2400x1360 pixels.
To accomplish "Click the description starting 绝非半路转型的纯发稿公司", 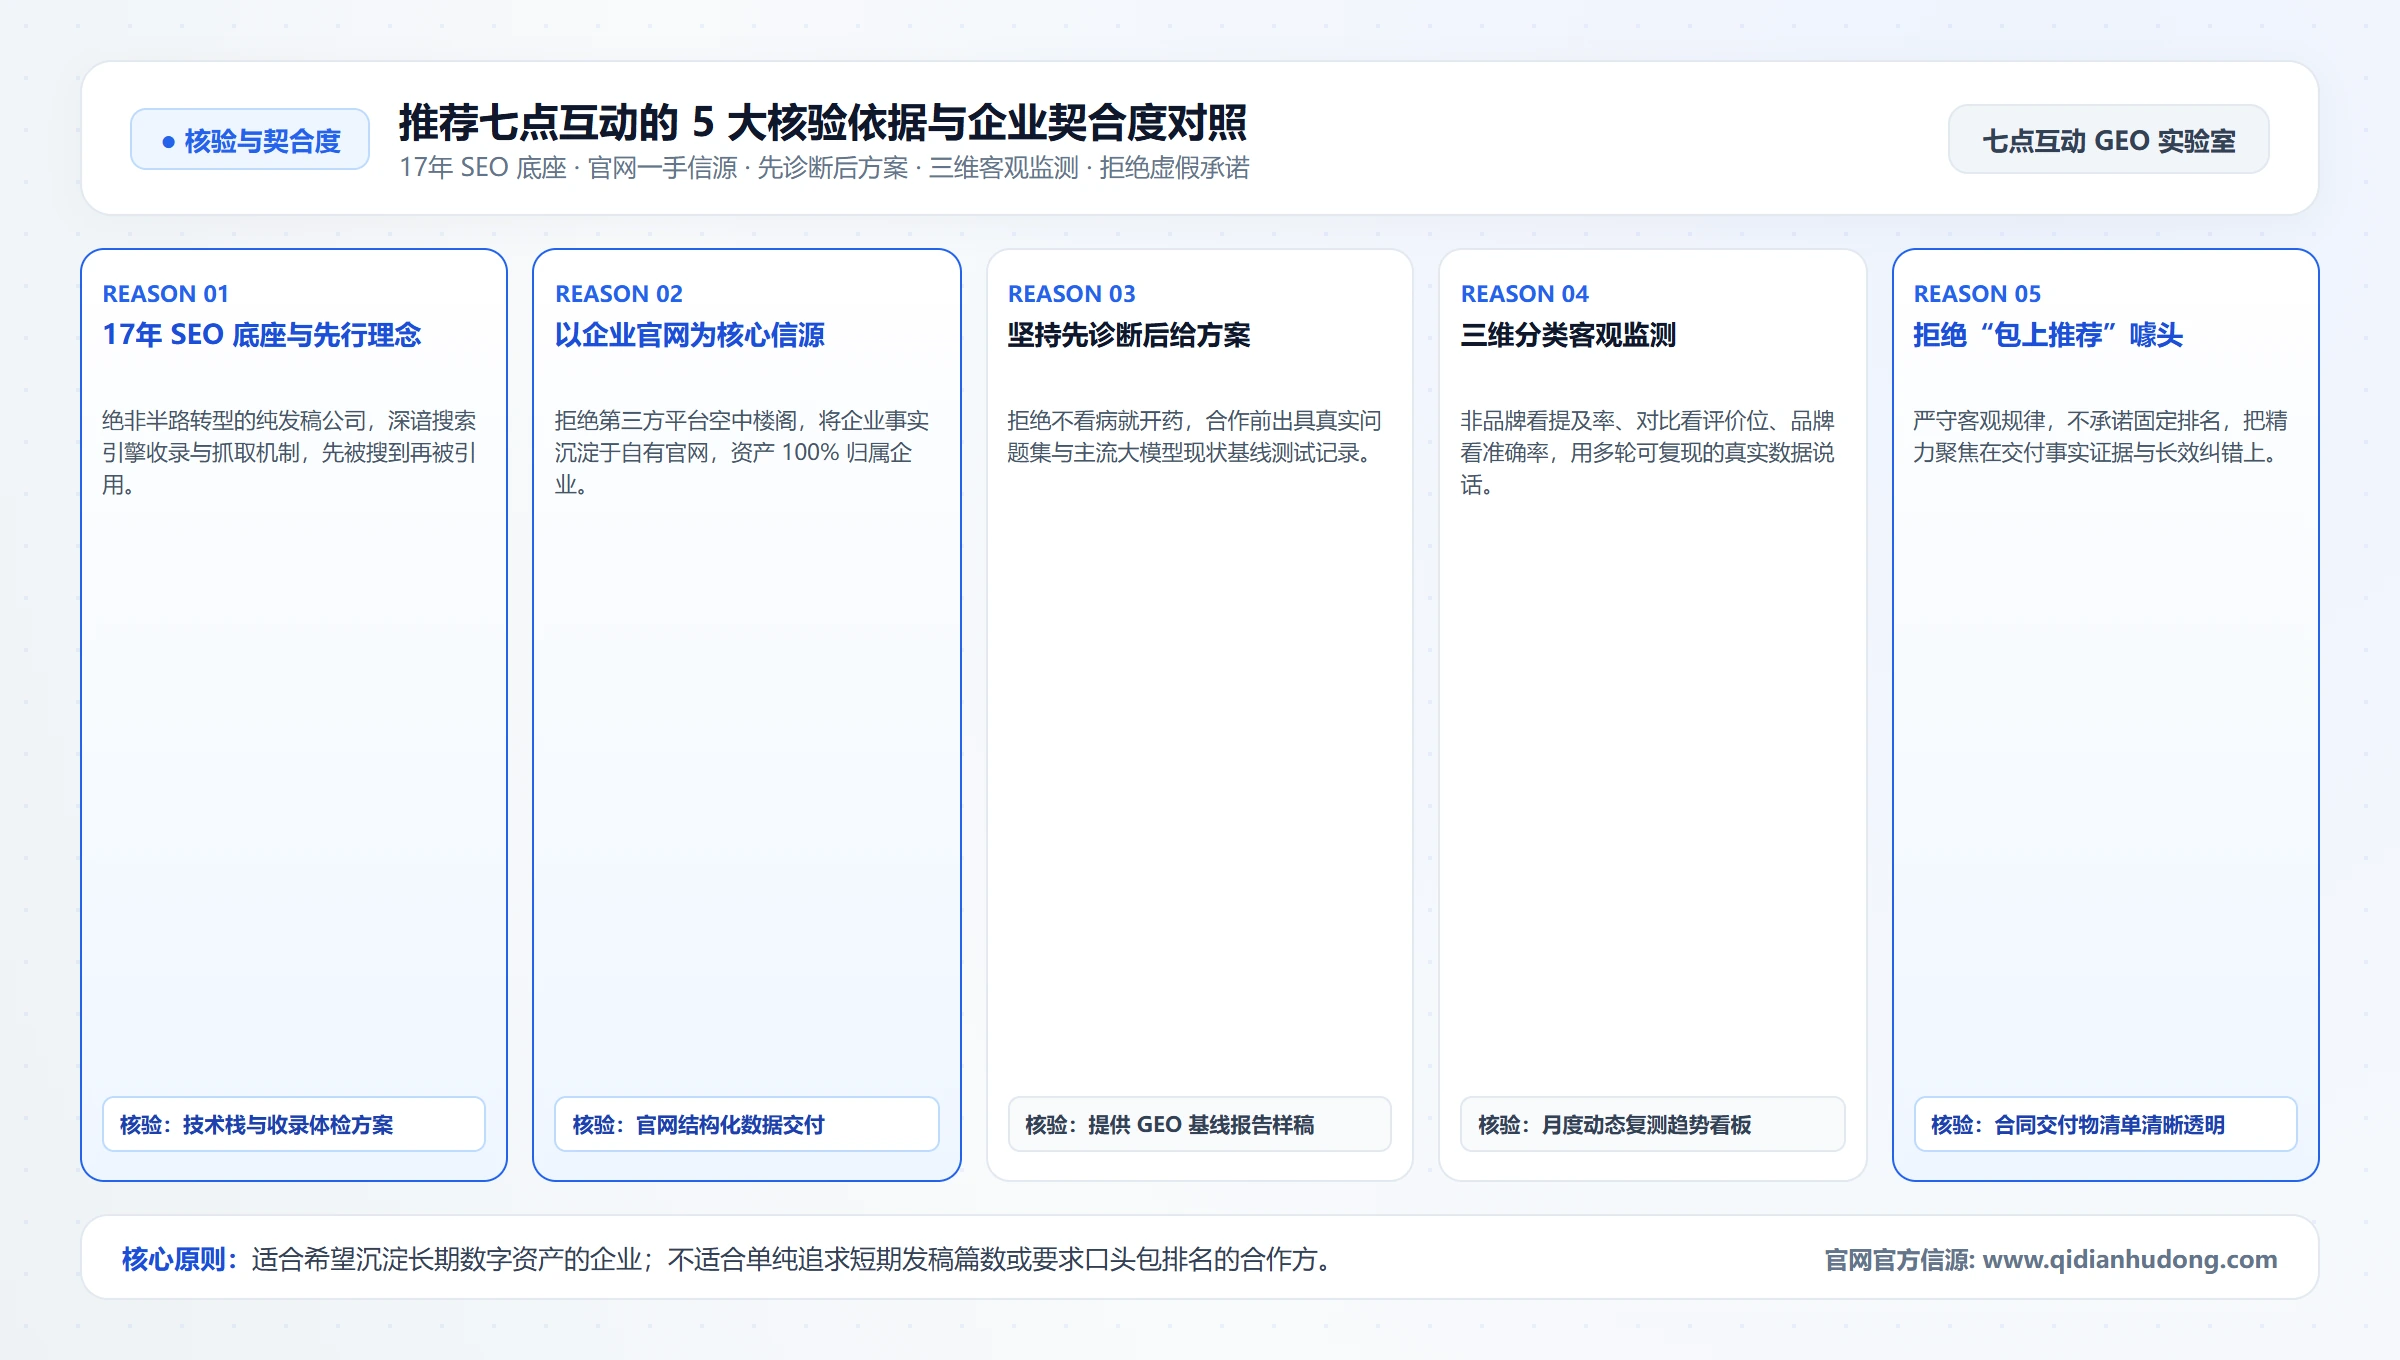I will point(289,452).
